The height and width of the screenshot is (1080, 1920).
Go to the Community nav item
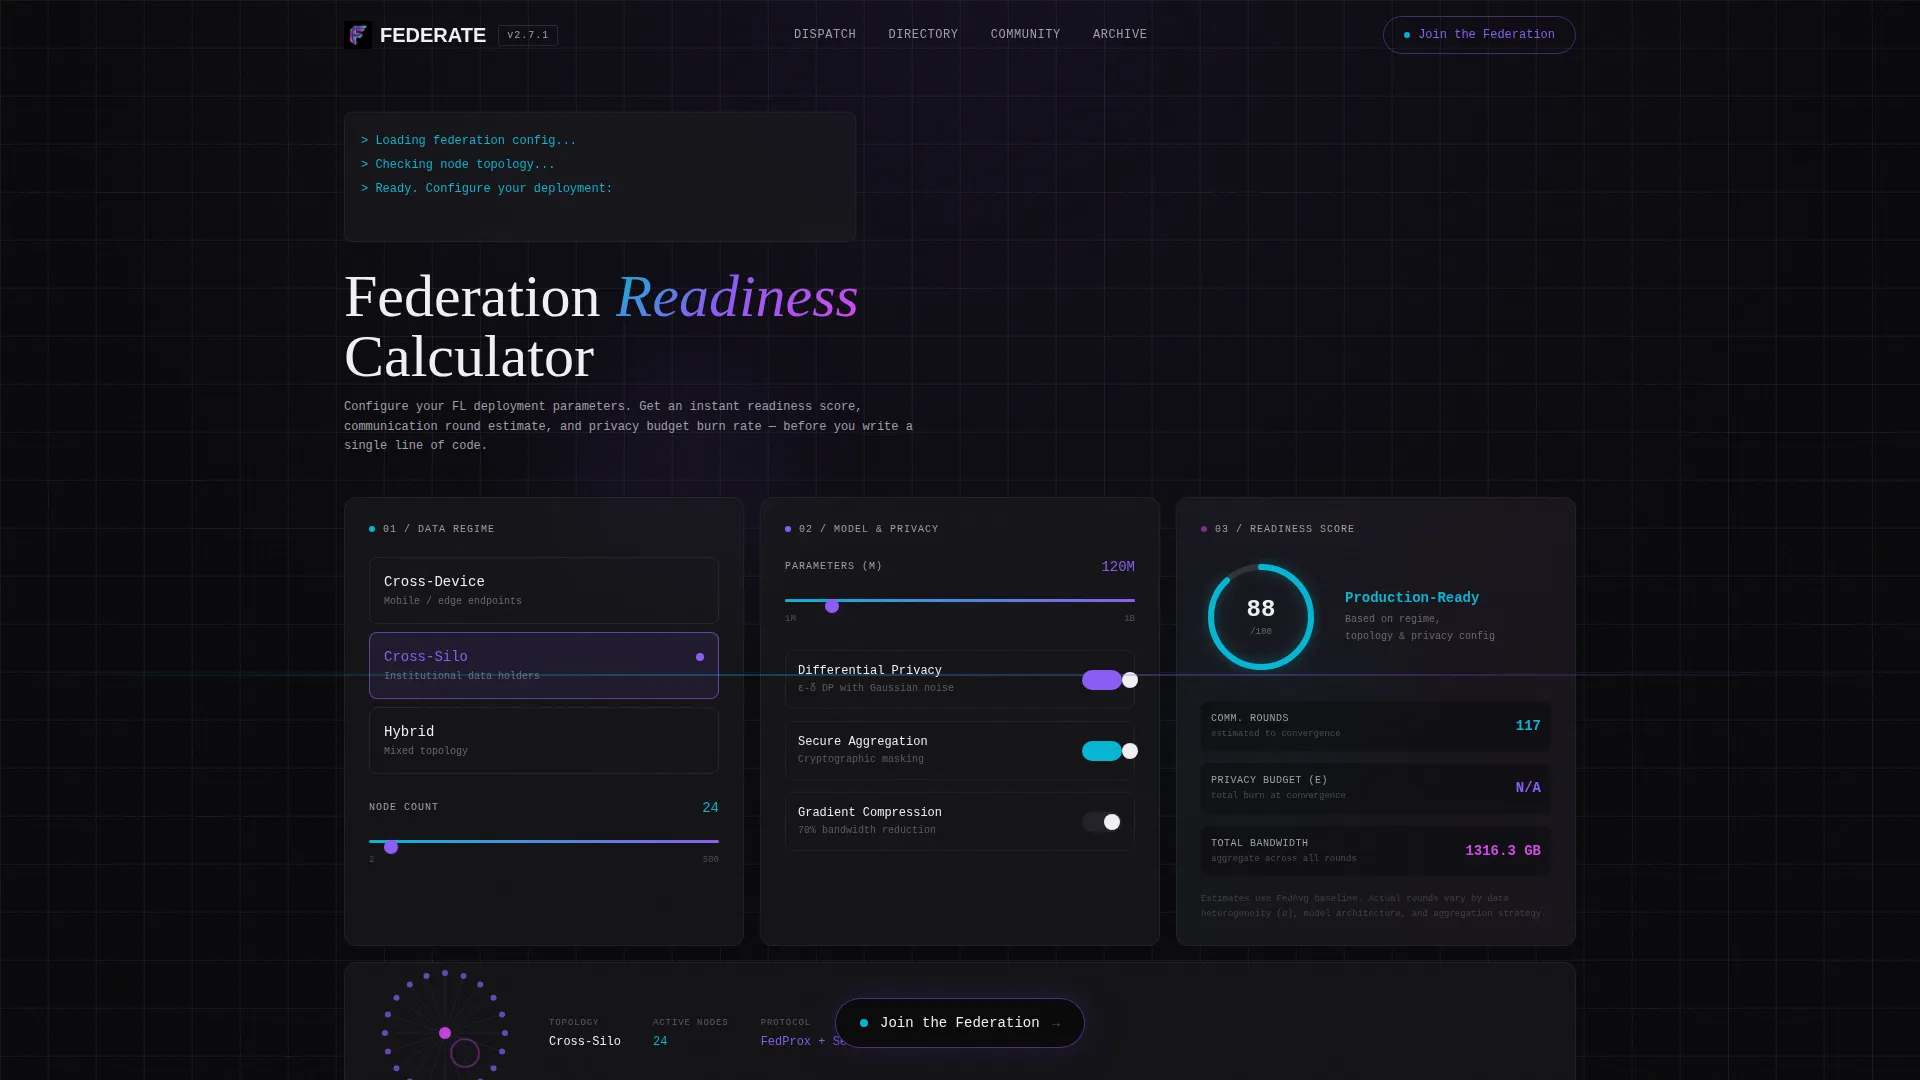[x=1025, y=34]
